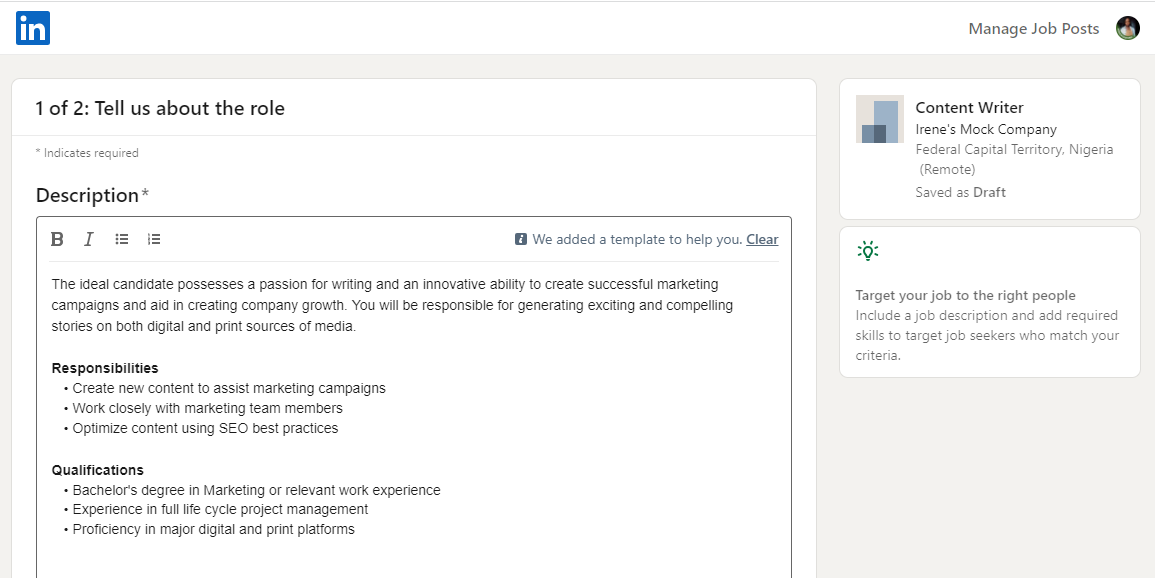Apply bulleted list formatting
Viewport: 1155px width, 578px height.
[121, 239]
